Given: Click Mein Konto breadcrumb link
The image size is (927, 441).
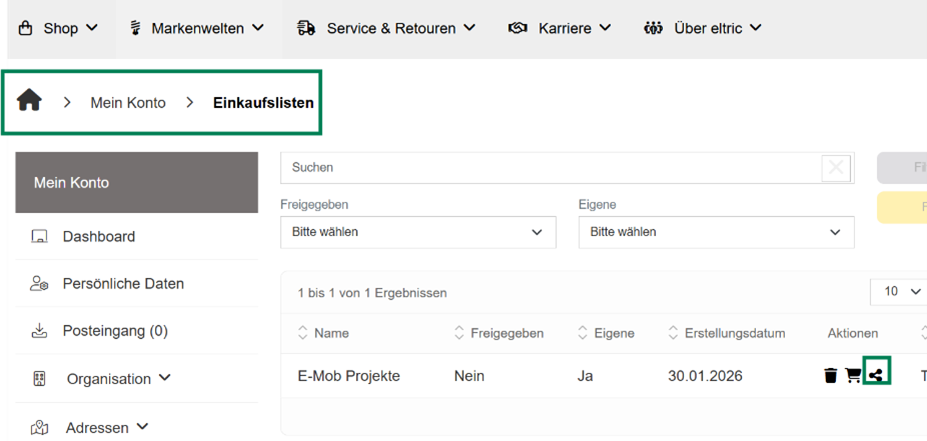Looking at the screenshot, I should point(128,103).
